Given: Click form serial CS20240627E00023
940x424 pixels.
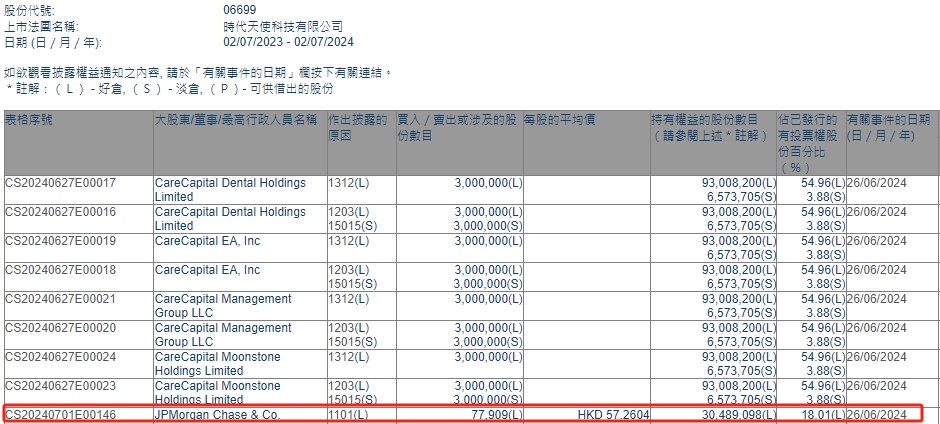Looking at the screenshot, I should pyautogui.click(x=61, y=386).
